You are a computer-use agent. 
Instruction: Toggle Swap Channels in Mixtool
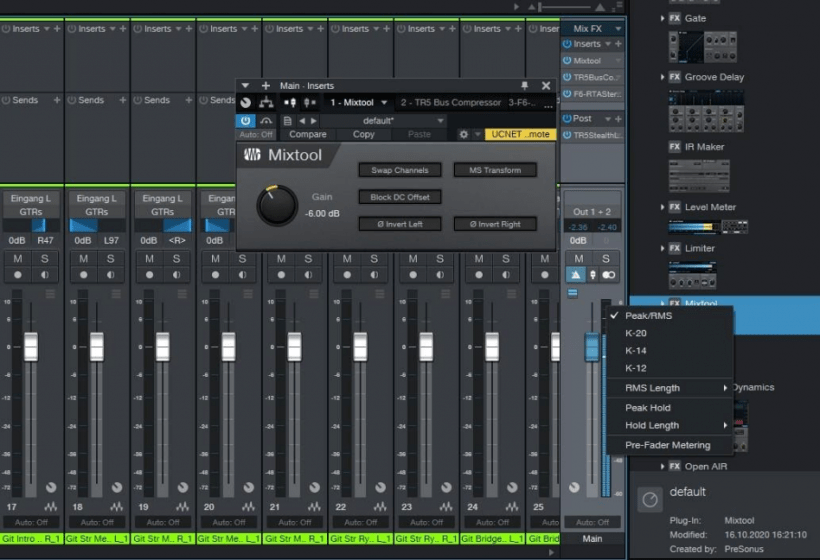[400, 170]
